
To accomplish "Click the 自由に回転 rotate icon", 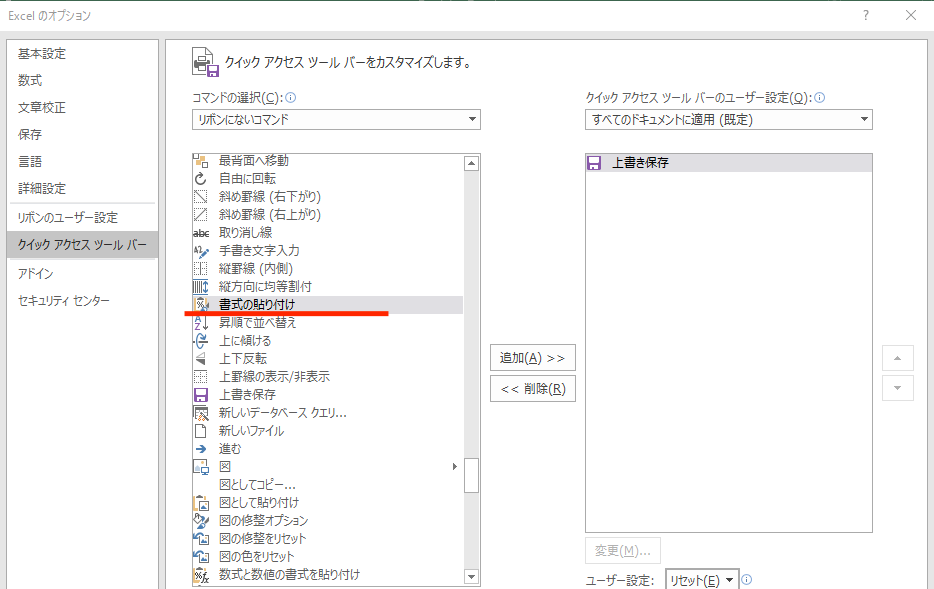I will pyautogui.click(x=201, y=179).
